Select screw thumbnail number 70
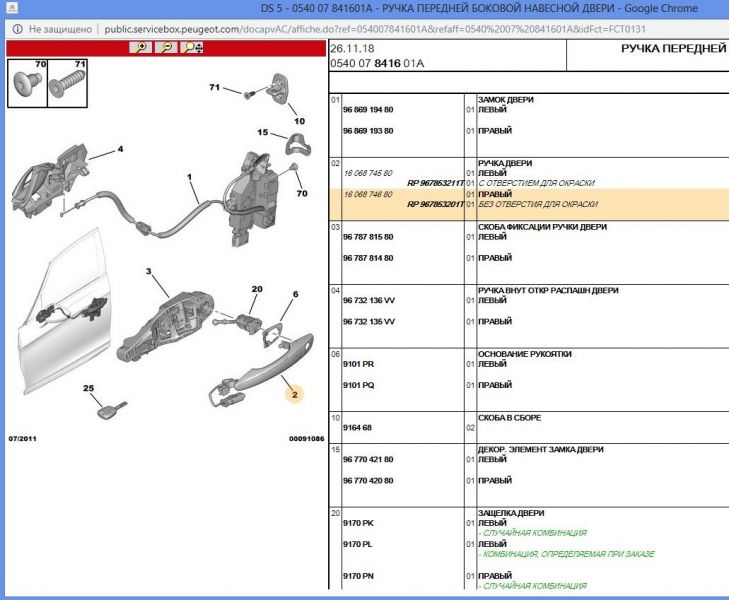Viewport: 729px width, 600px height. click(x=26, y=86)
